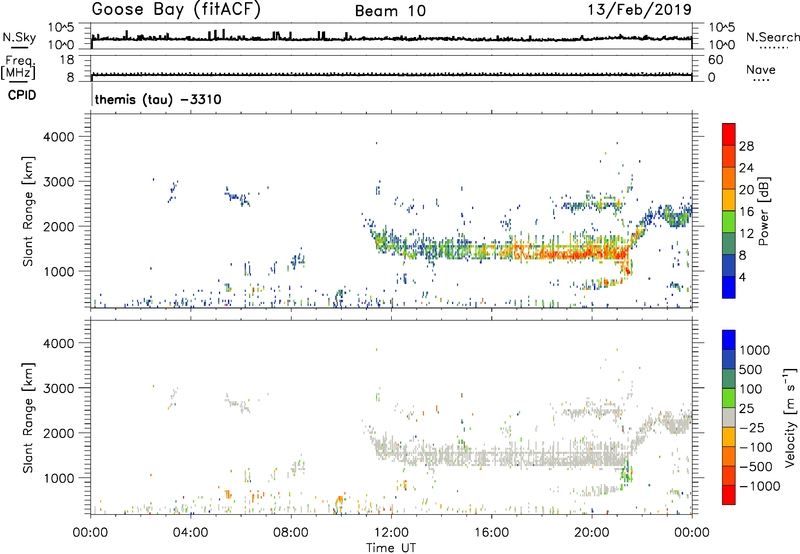Click the "08:00" time axis label
Image resolution: width=800 pixels, height=554 pixels.
point(290,533)
